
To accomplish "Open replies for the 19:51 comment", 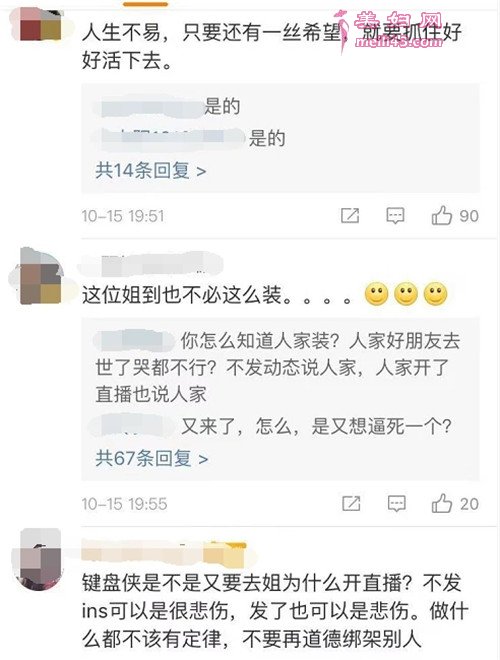I will coord(395,216).
